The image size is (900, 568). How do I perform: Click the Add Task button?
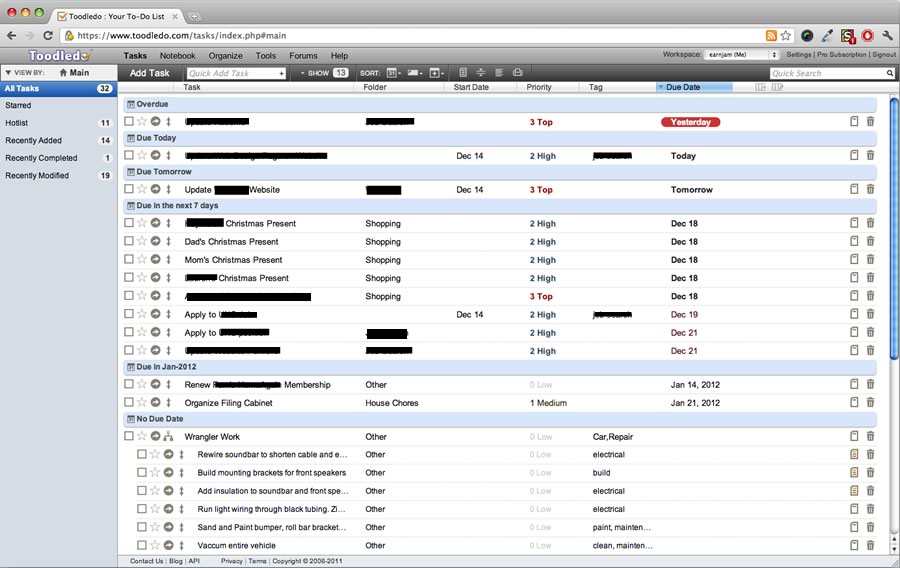pos(150,73)
